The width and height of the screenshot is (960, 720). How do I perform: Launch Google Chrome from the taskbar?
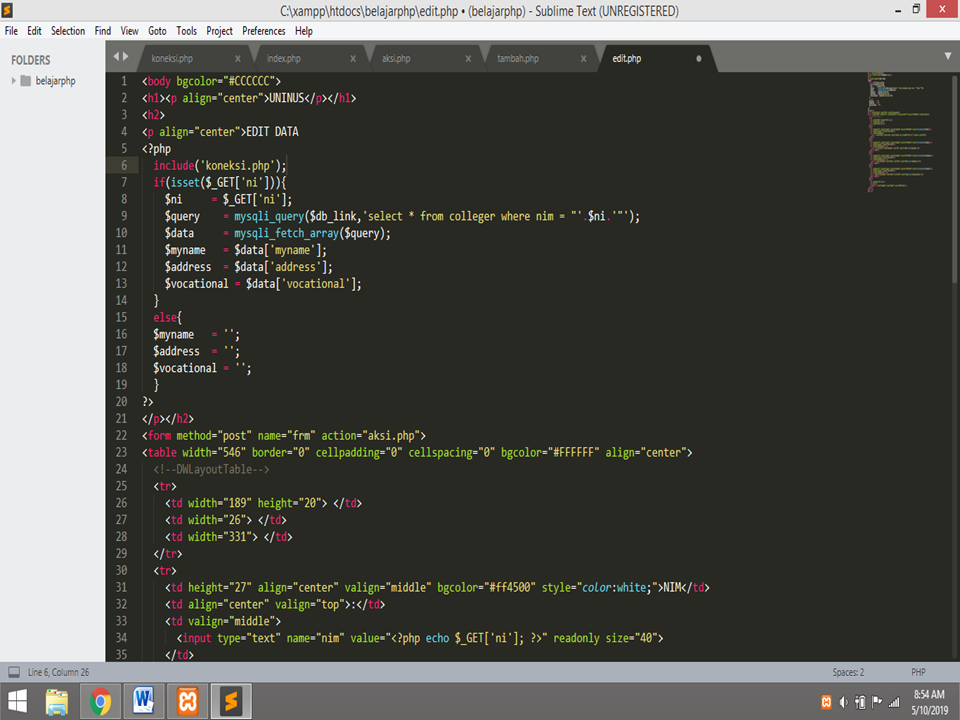coord(98,701)
